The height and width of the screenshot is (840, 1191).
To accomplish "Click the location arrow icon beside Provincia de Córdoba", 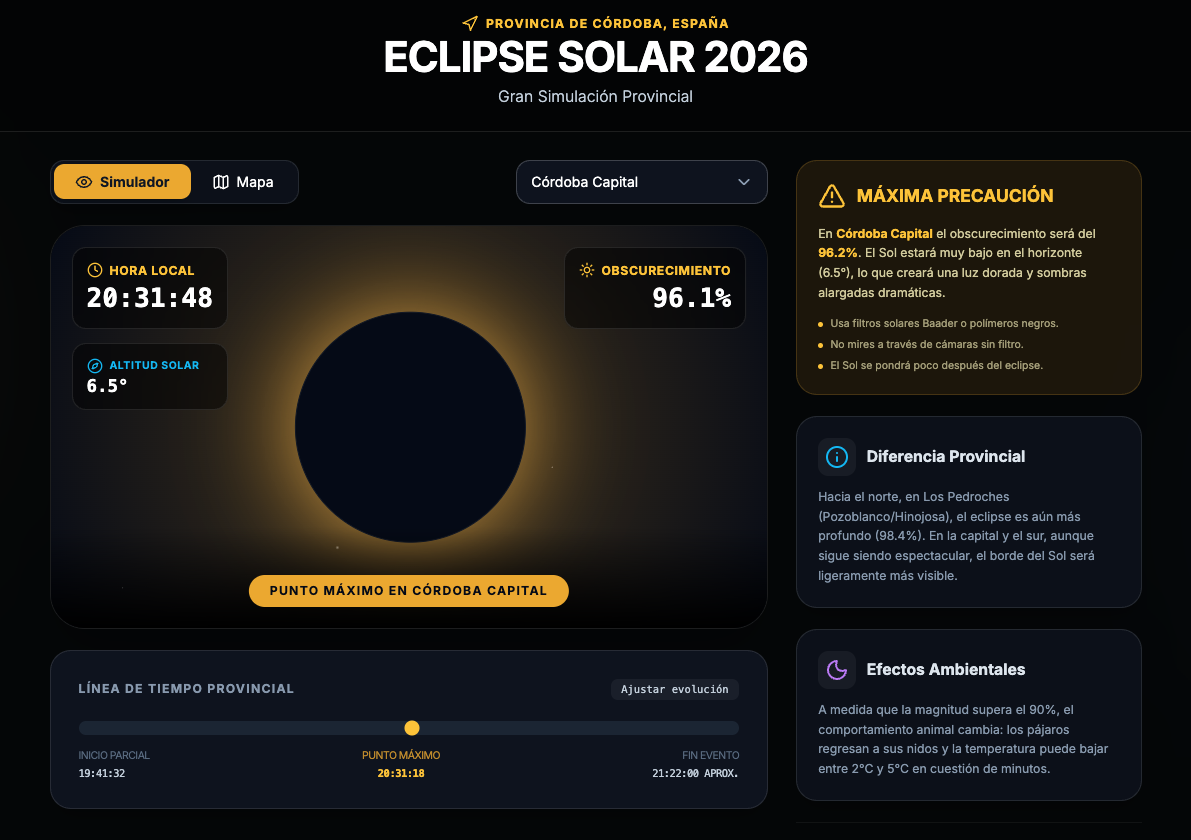I will point(470,23).
